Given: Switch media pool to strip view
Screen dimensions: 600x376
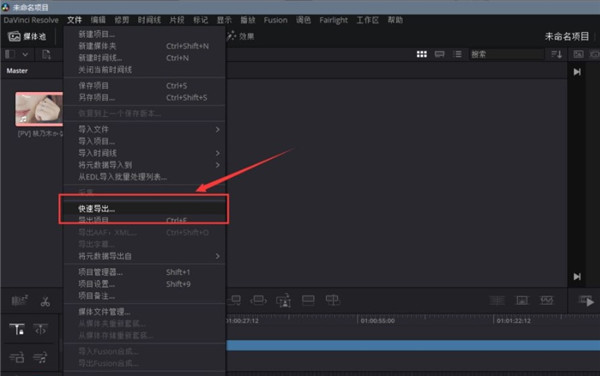Looking at the screenshot, I should pyautogui.click(x=440, y=54).
